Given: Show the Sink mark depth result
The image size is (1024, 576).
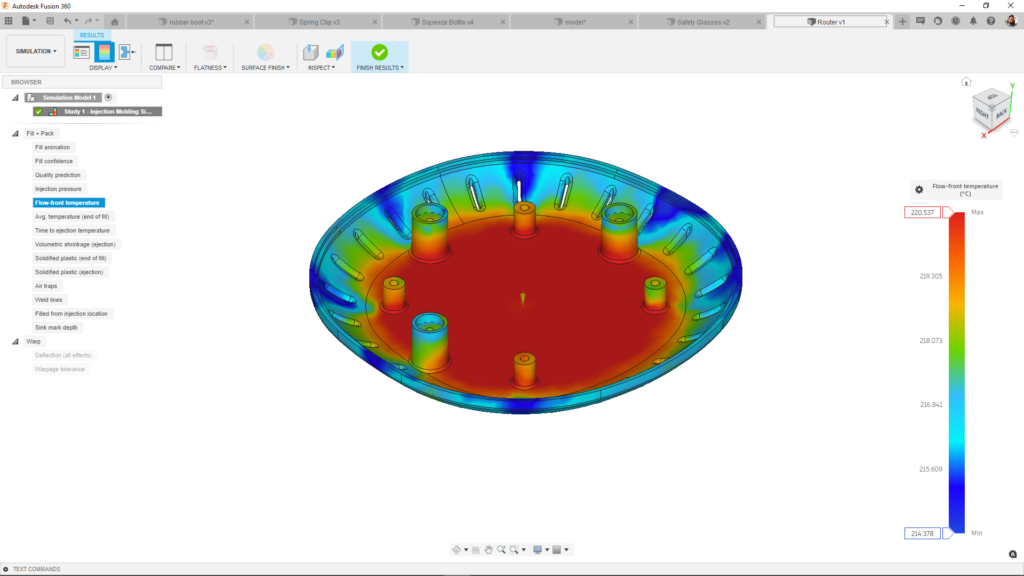Looking at the screenshot, I should tap(56, 328).
